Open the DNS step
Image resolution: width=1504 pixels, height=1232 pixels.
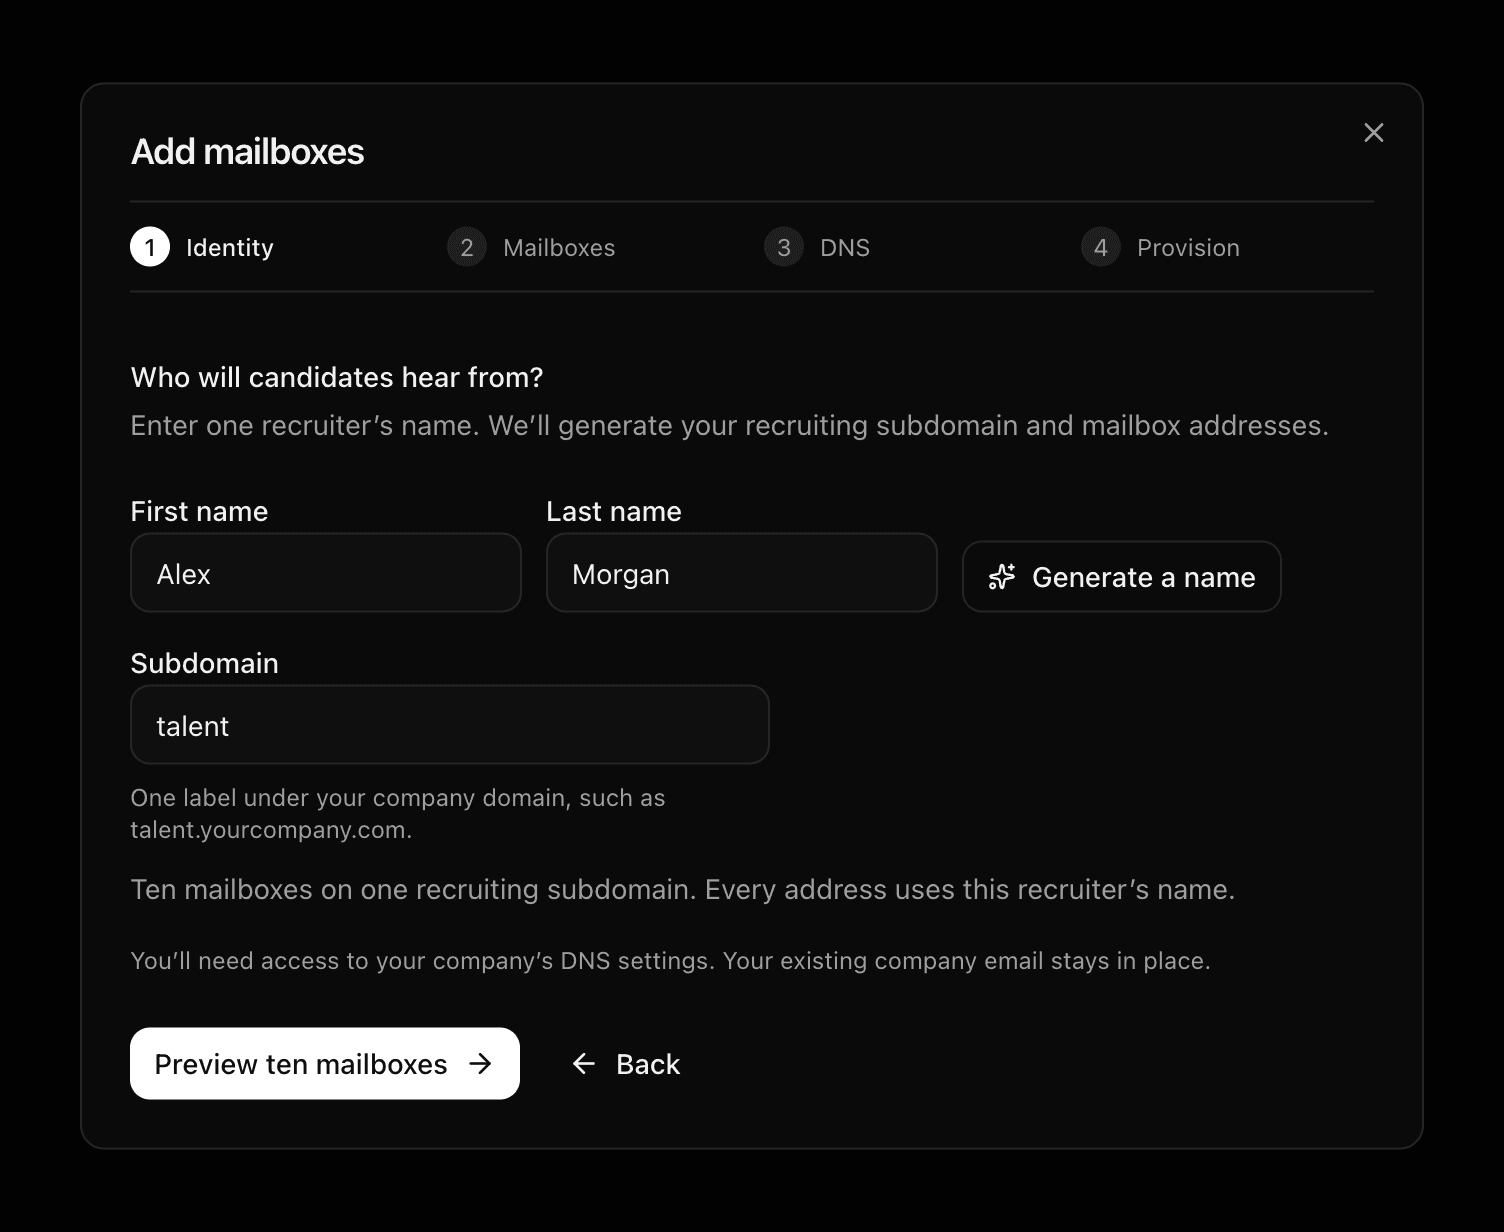tap(817, 247)
